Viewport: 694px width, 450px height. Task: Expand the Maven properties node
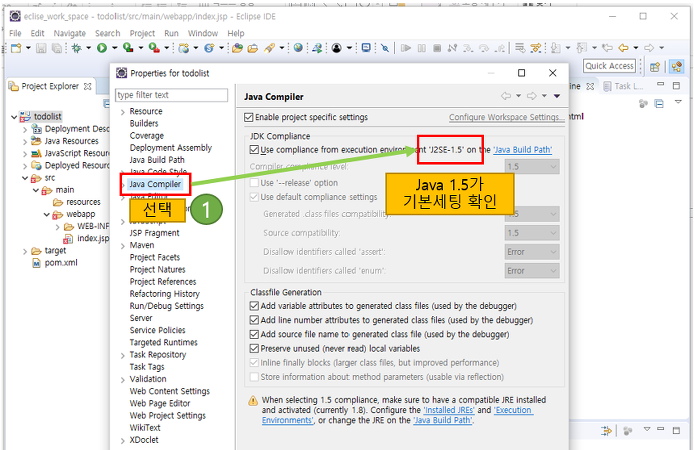pyautogui.click(x=123, y=246)
